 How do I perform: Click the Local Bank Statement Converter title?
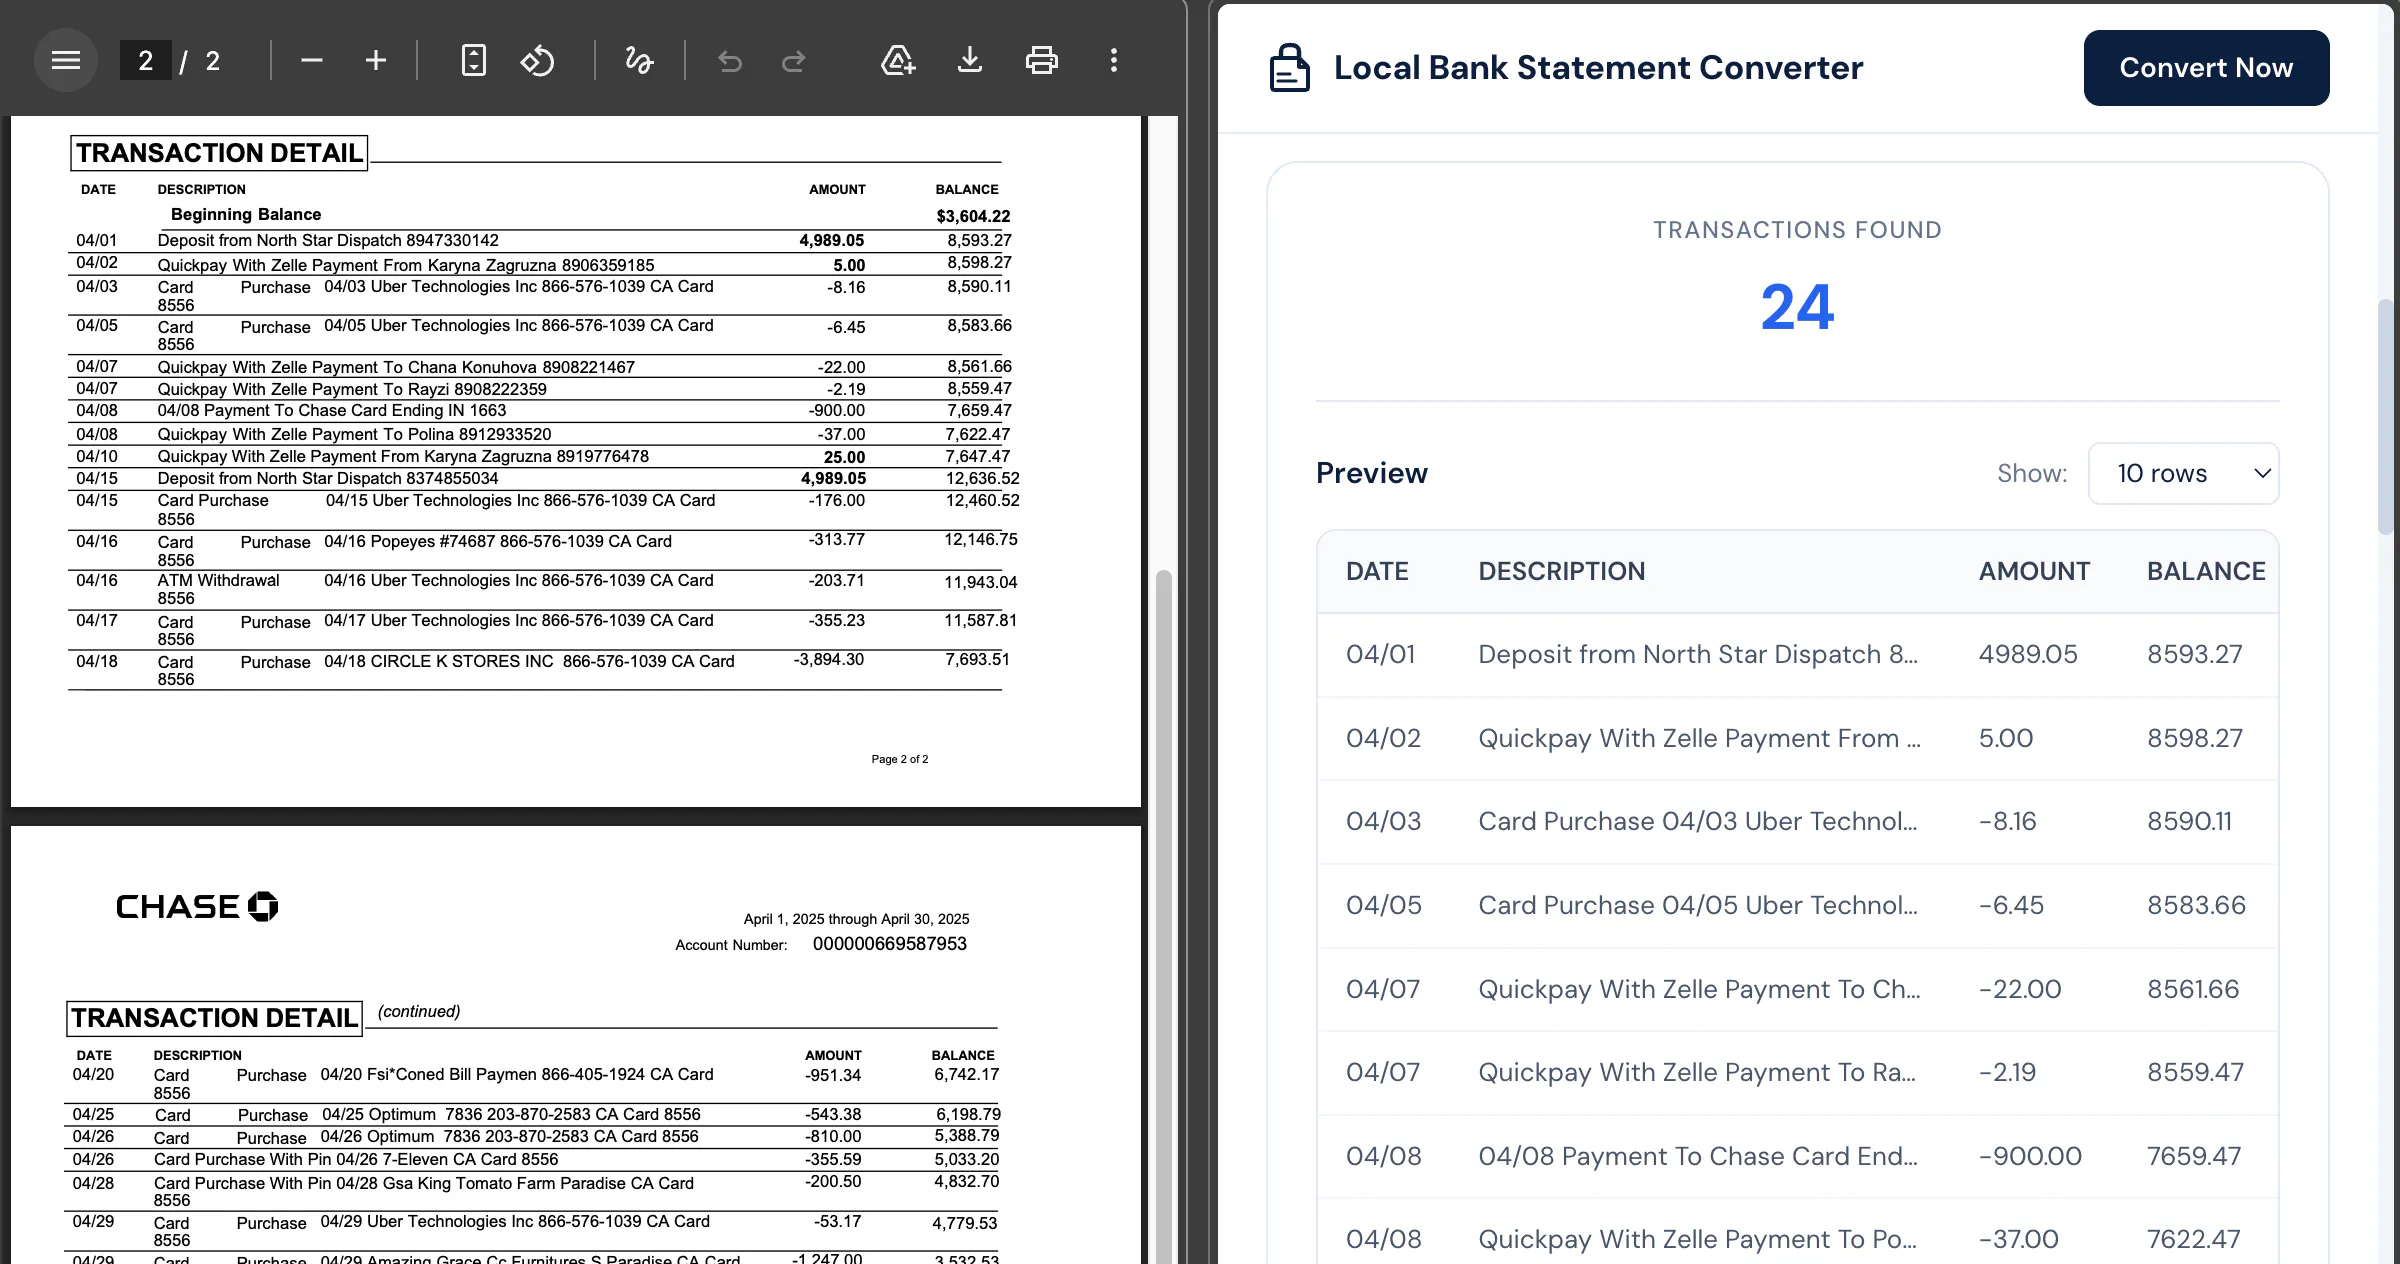click(1598, 68)
